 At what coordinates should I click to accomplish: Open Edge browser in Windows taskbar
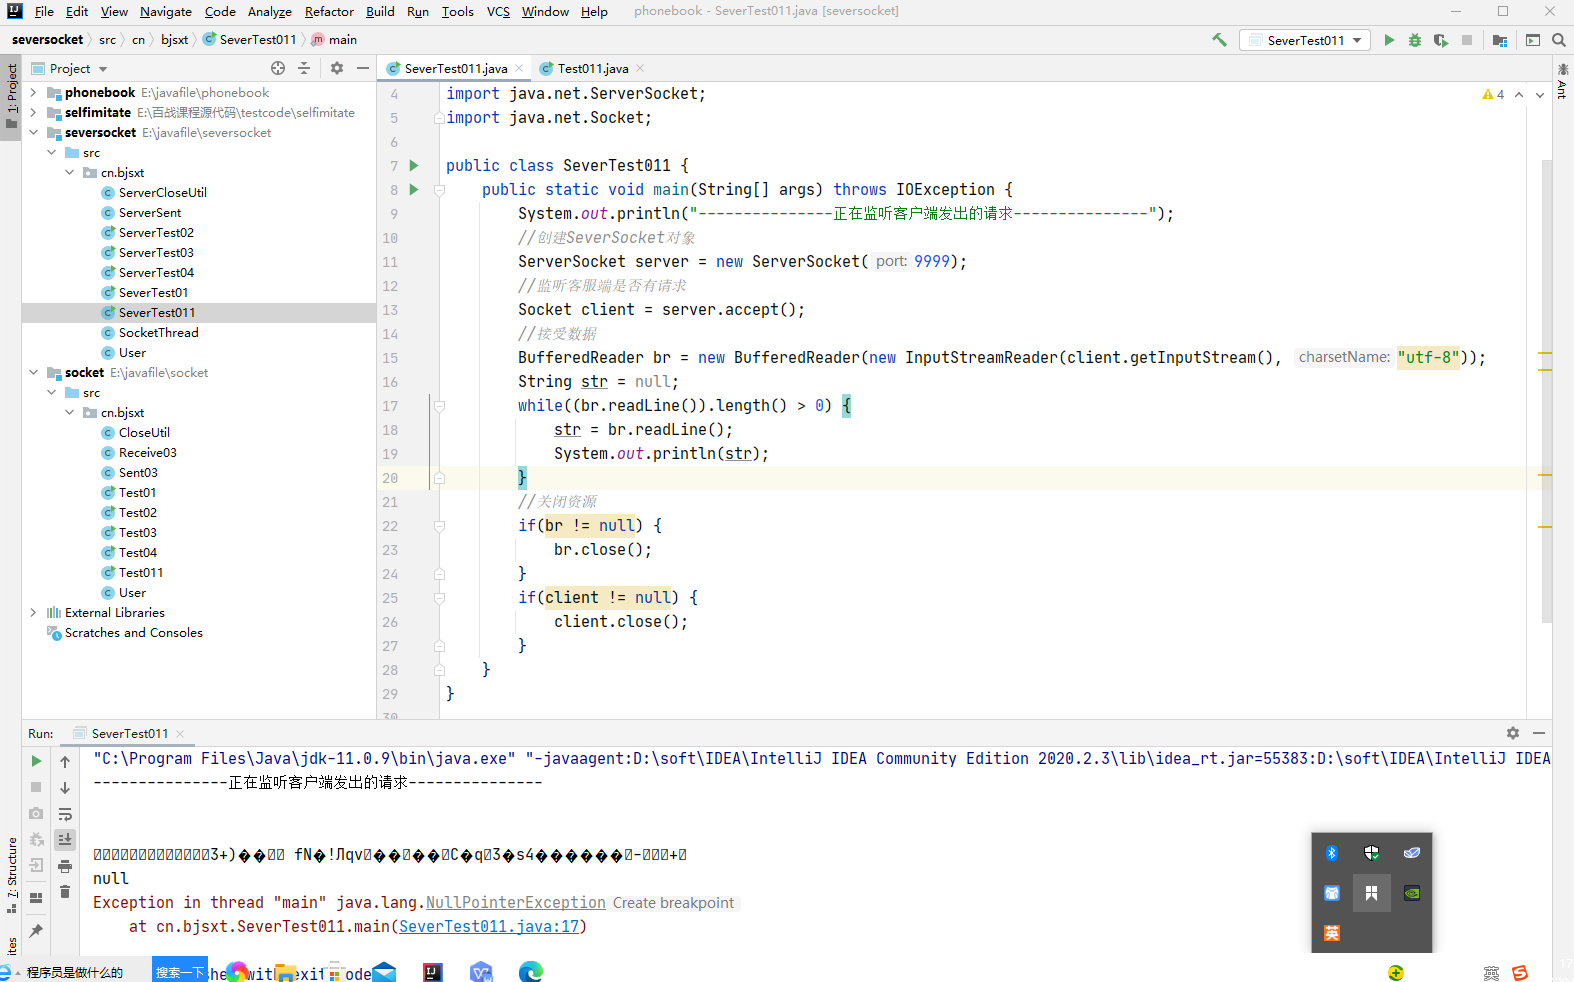pos(530,971)
